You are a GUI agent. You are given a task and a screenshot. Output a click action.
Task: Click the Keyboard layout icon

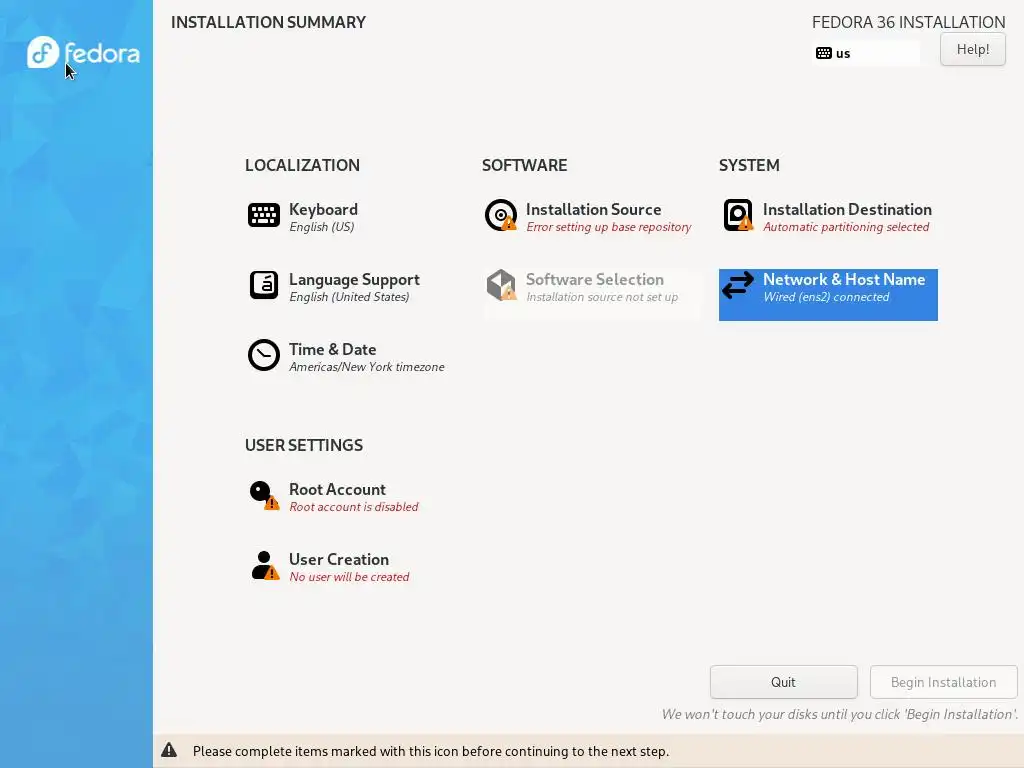point(264,215)
